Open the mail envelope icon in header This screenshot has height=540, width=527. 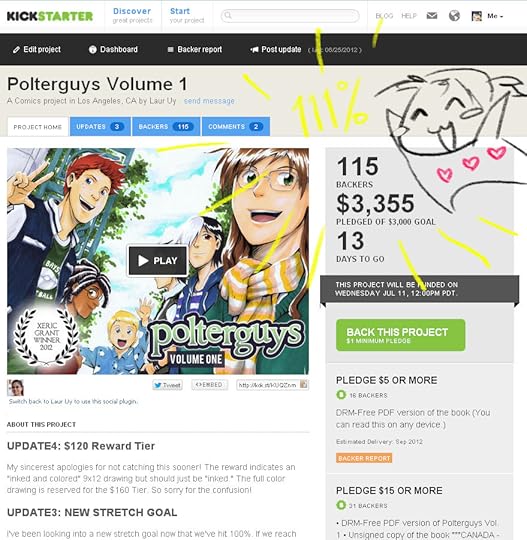tap(432, 15)
